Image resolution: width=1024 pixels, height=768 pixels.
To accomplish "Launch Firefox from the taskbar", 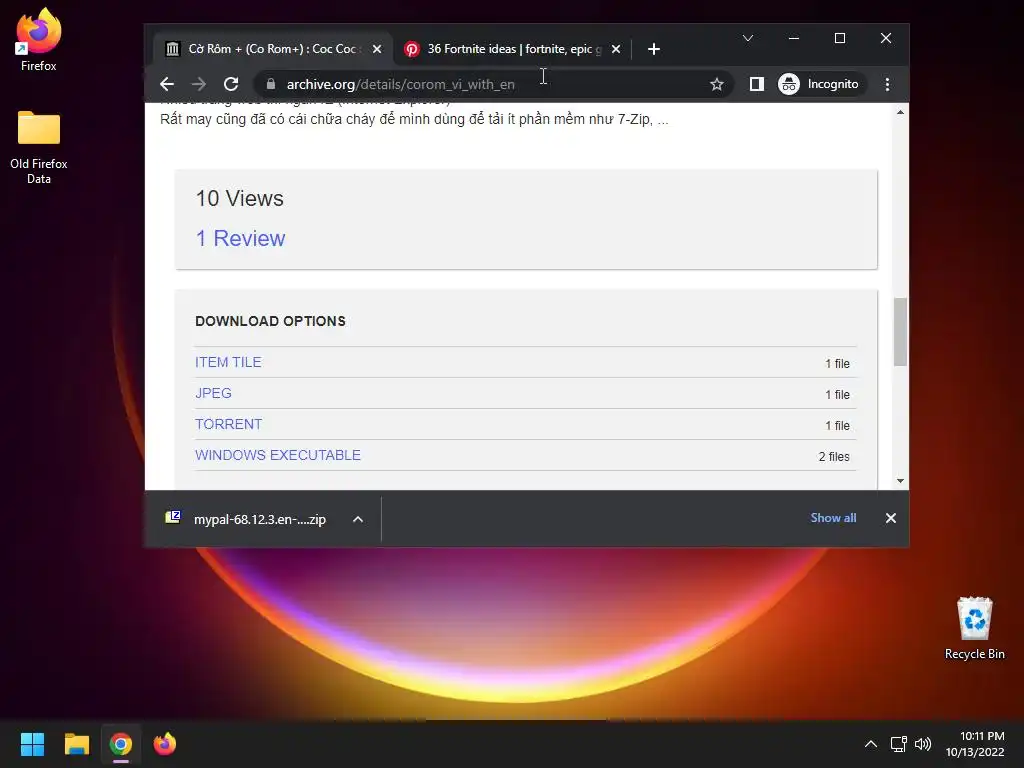I will tap(165, 744).
